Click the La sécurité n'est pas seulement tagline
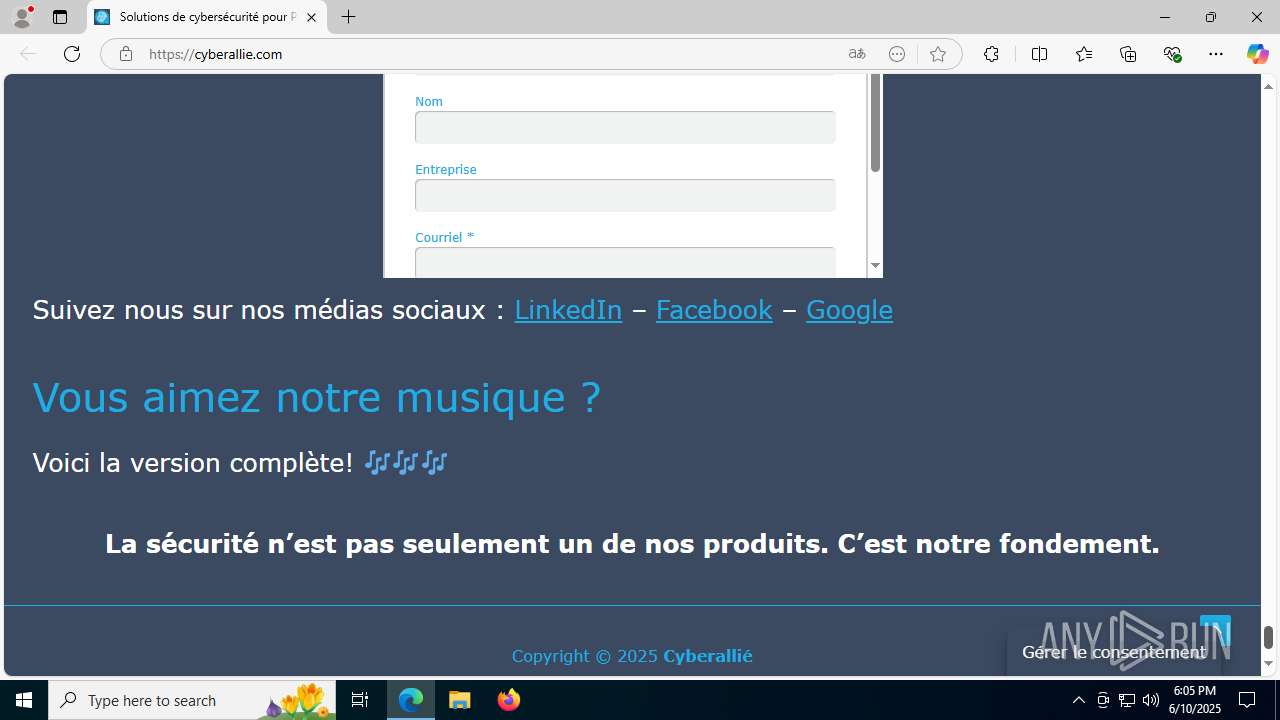 (632, 544)
